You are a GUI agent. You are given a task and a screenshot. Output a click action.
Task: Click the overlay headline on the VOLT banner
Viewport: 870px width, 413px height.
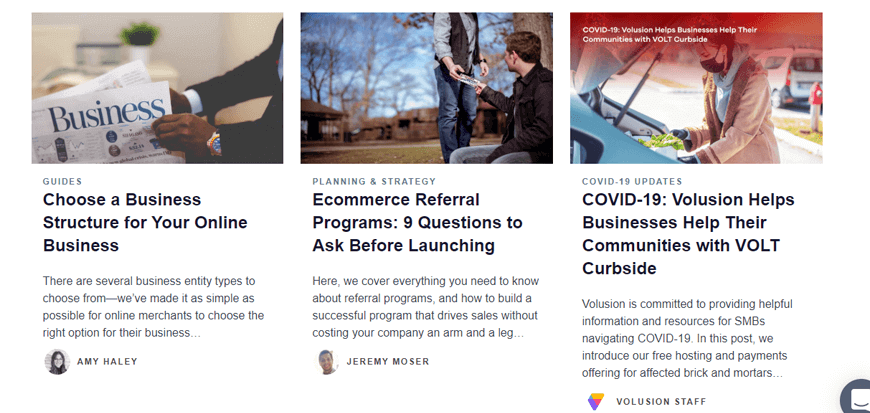point(669,34)
